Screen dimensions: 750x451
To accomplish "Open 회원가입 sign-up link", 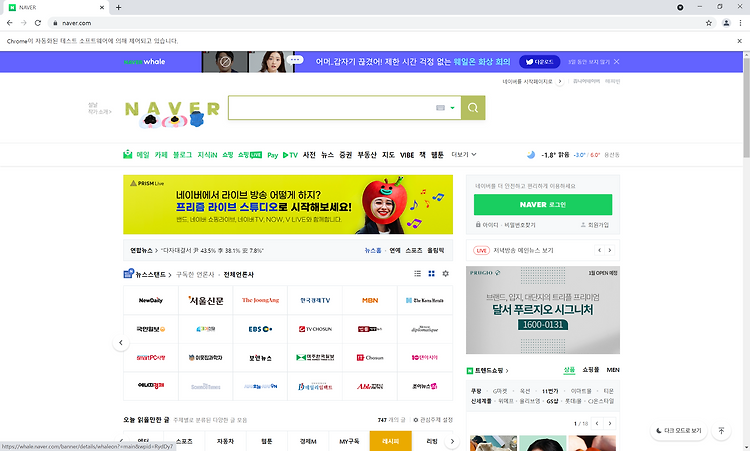I will click(x=595, y=225).
